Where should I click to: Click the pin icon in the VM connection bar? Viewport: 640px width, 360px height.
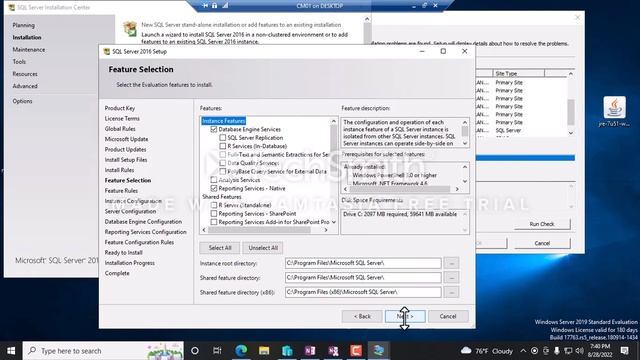coord(205,5)
